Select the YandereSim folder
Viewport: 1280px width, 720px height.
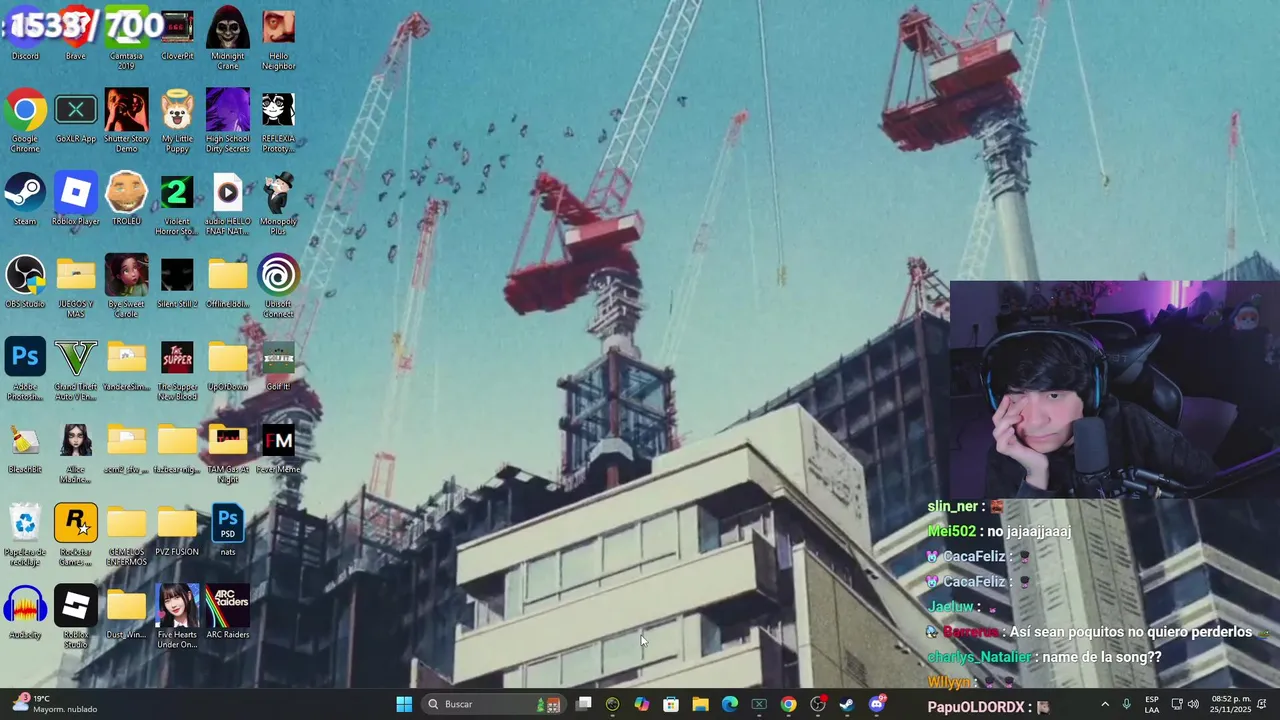click(x=126, y=365)
